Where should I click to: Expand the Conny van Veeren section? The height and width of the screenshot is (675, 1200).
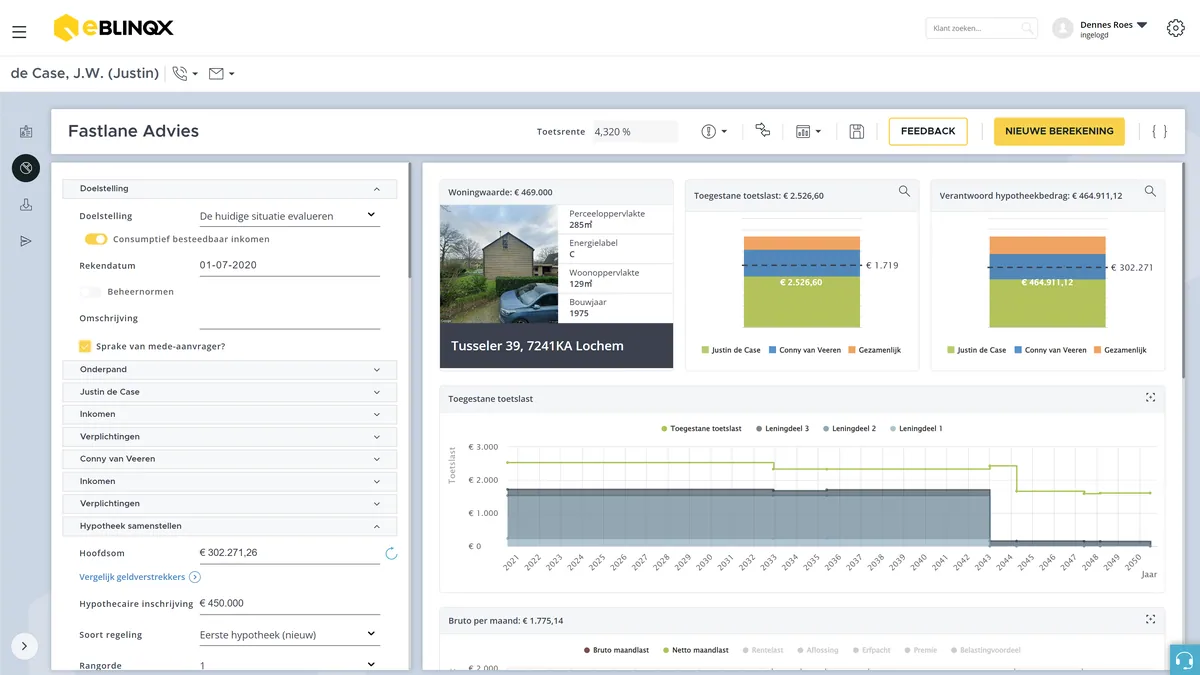(x=230, y=459)
